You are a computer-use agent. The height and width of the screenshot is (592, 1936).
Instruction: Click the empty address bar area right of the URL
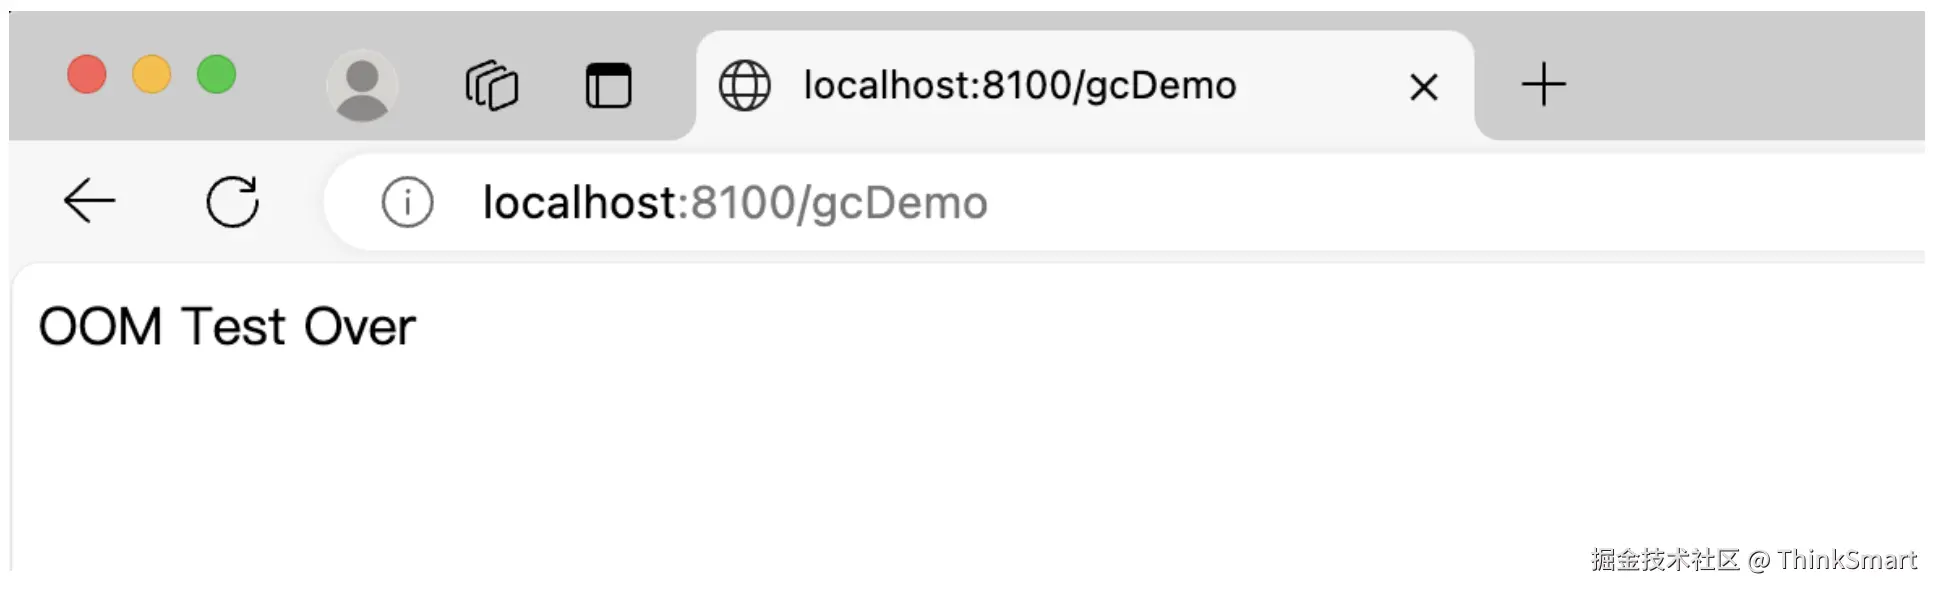[1450, 203]
